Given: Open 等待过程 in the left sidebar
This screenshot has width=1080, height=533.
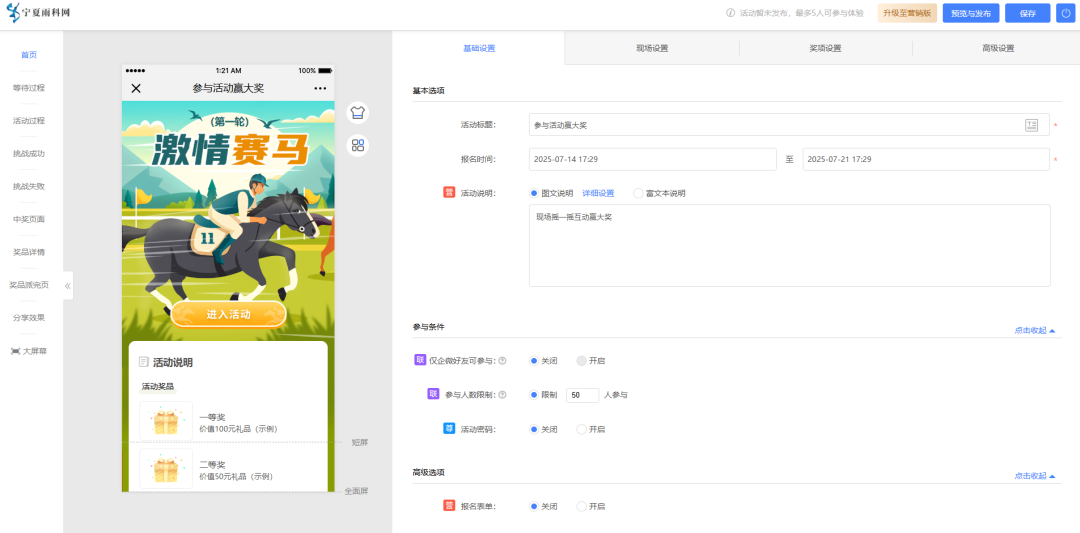Looking at the screenshot, I should (29, 88).
